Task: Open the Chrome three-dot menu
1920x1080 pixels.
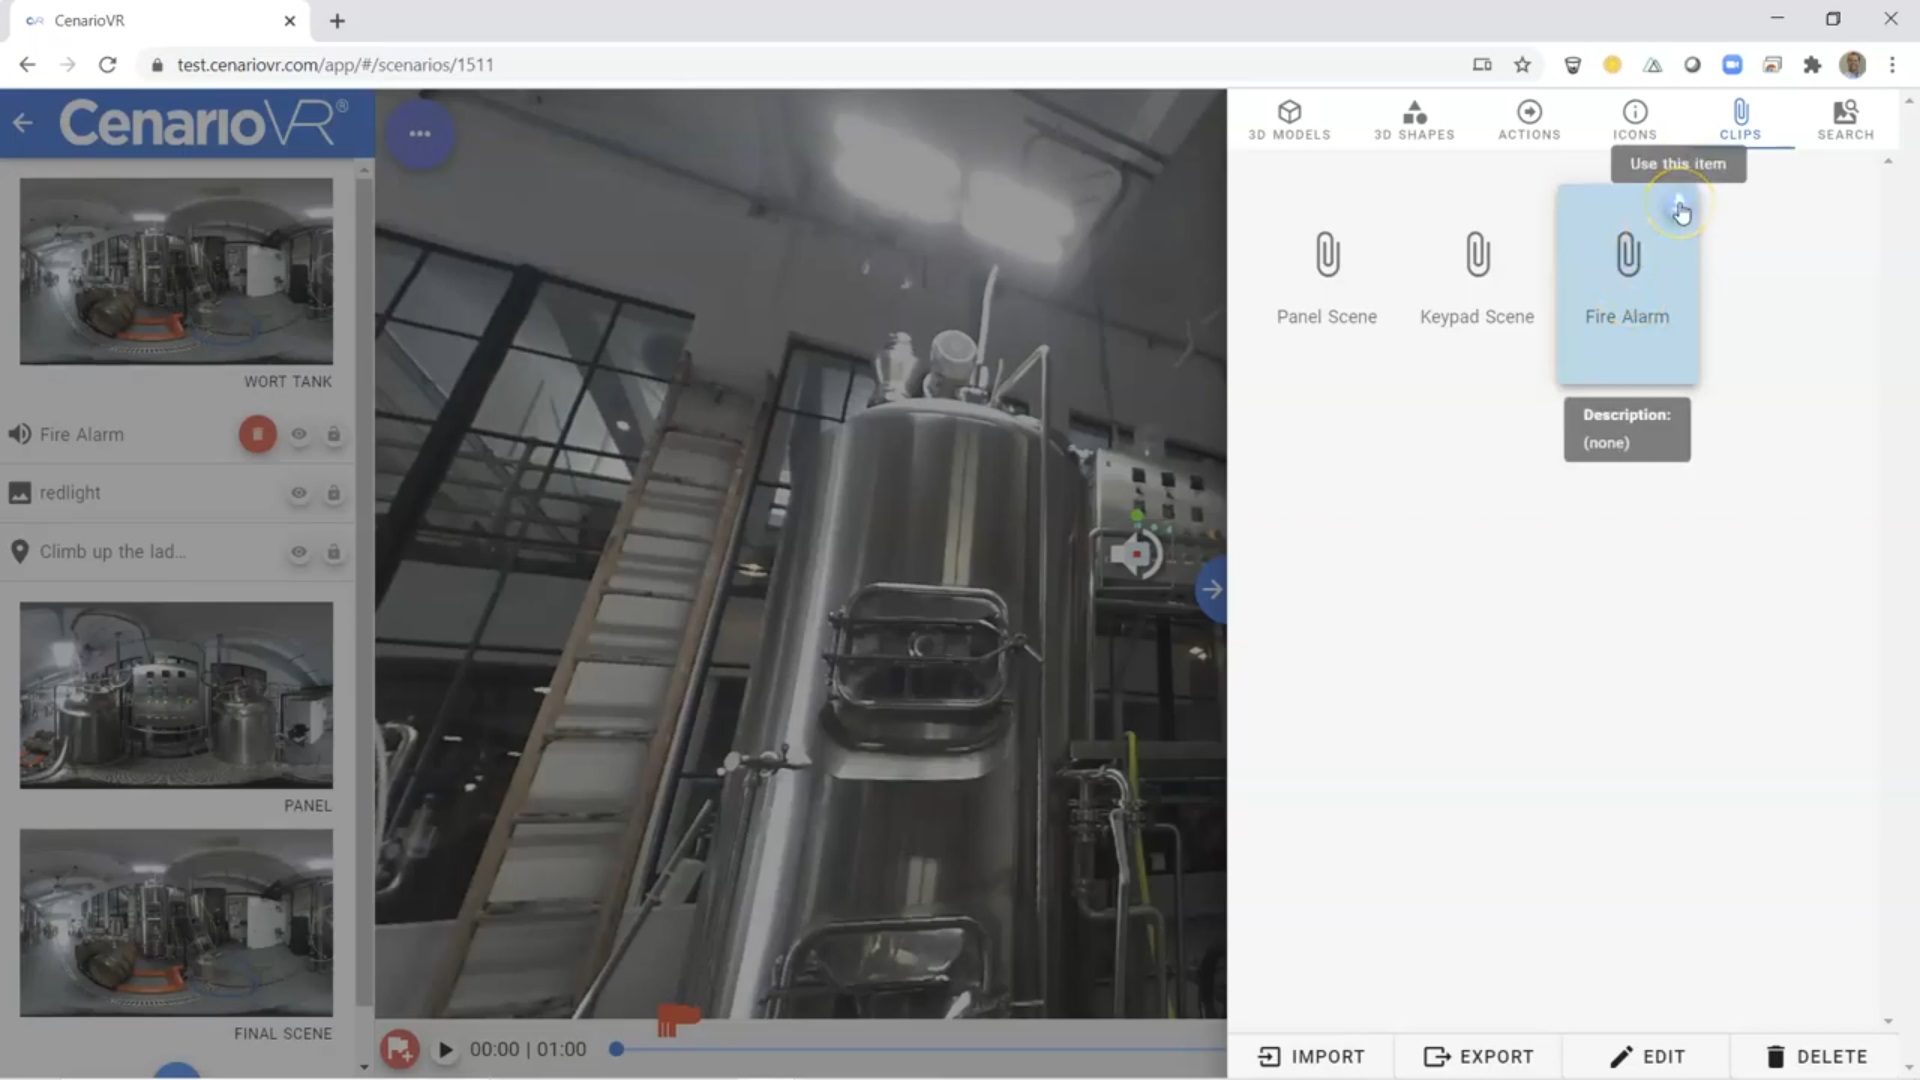Action: click(x=1892, y=65)
